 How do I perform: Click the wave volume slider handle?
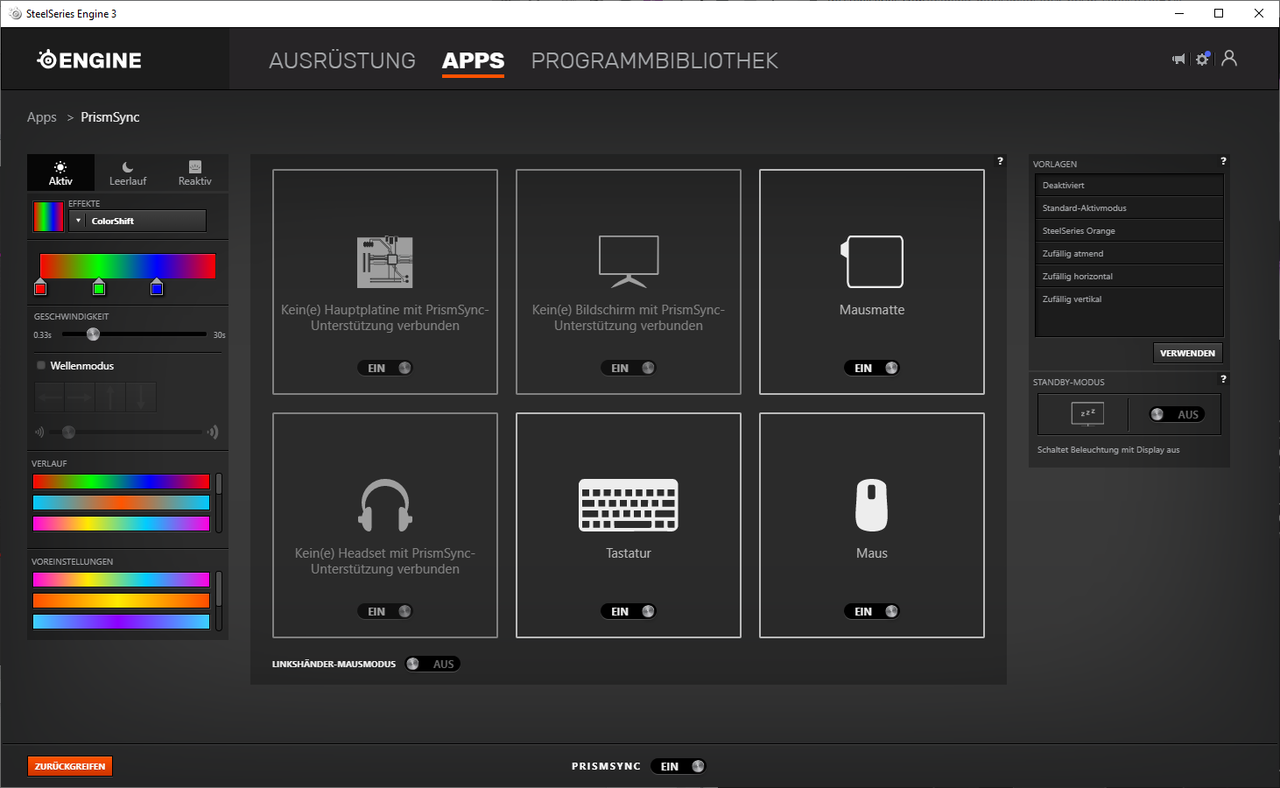point(68,432)
